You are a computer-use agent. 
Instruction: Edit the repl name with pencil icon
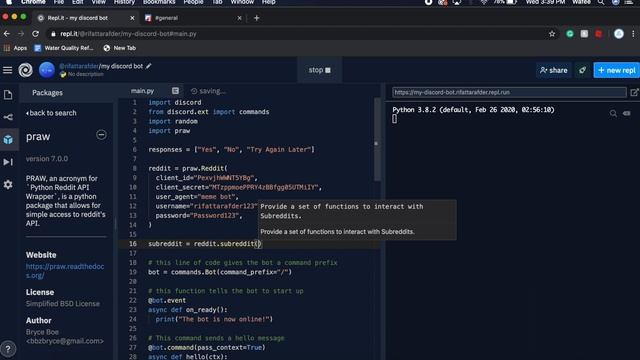pyautogui.click(x=149, y=66)
